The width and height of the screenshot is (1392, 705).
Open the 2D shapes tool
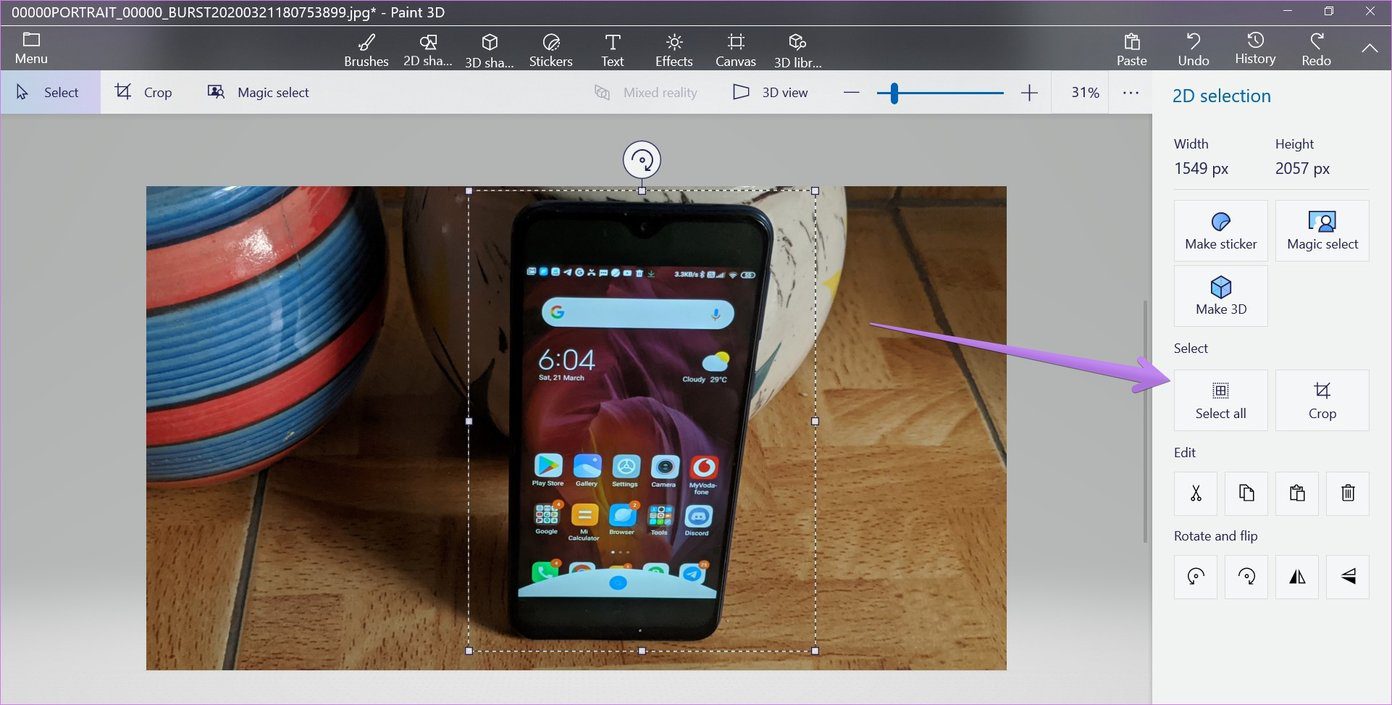tap(428, 50)
